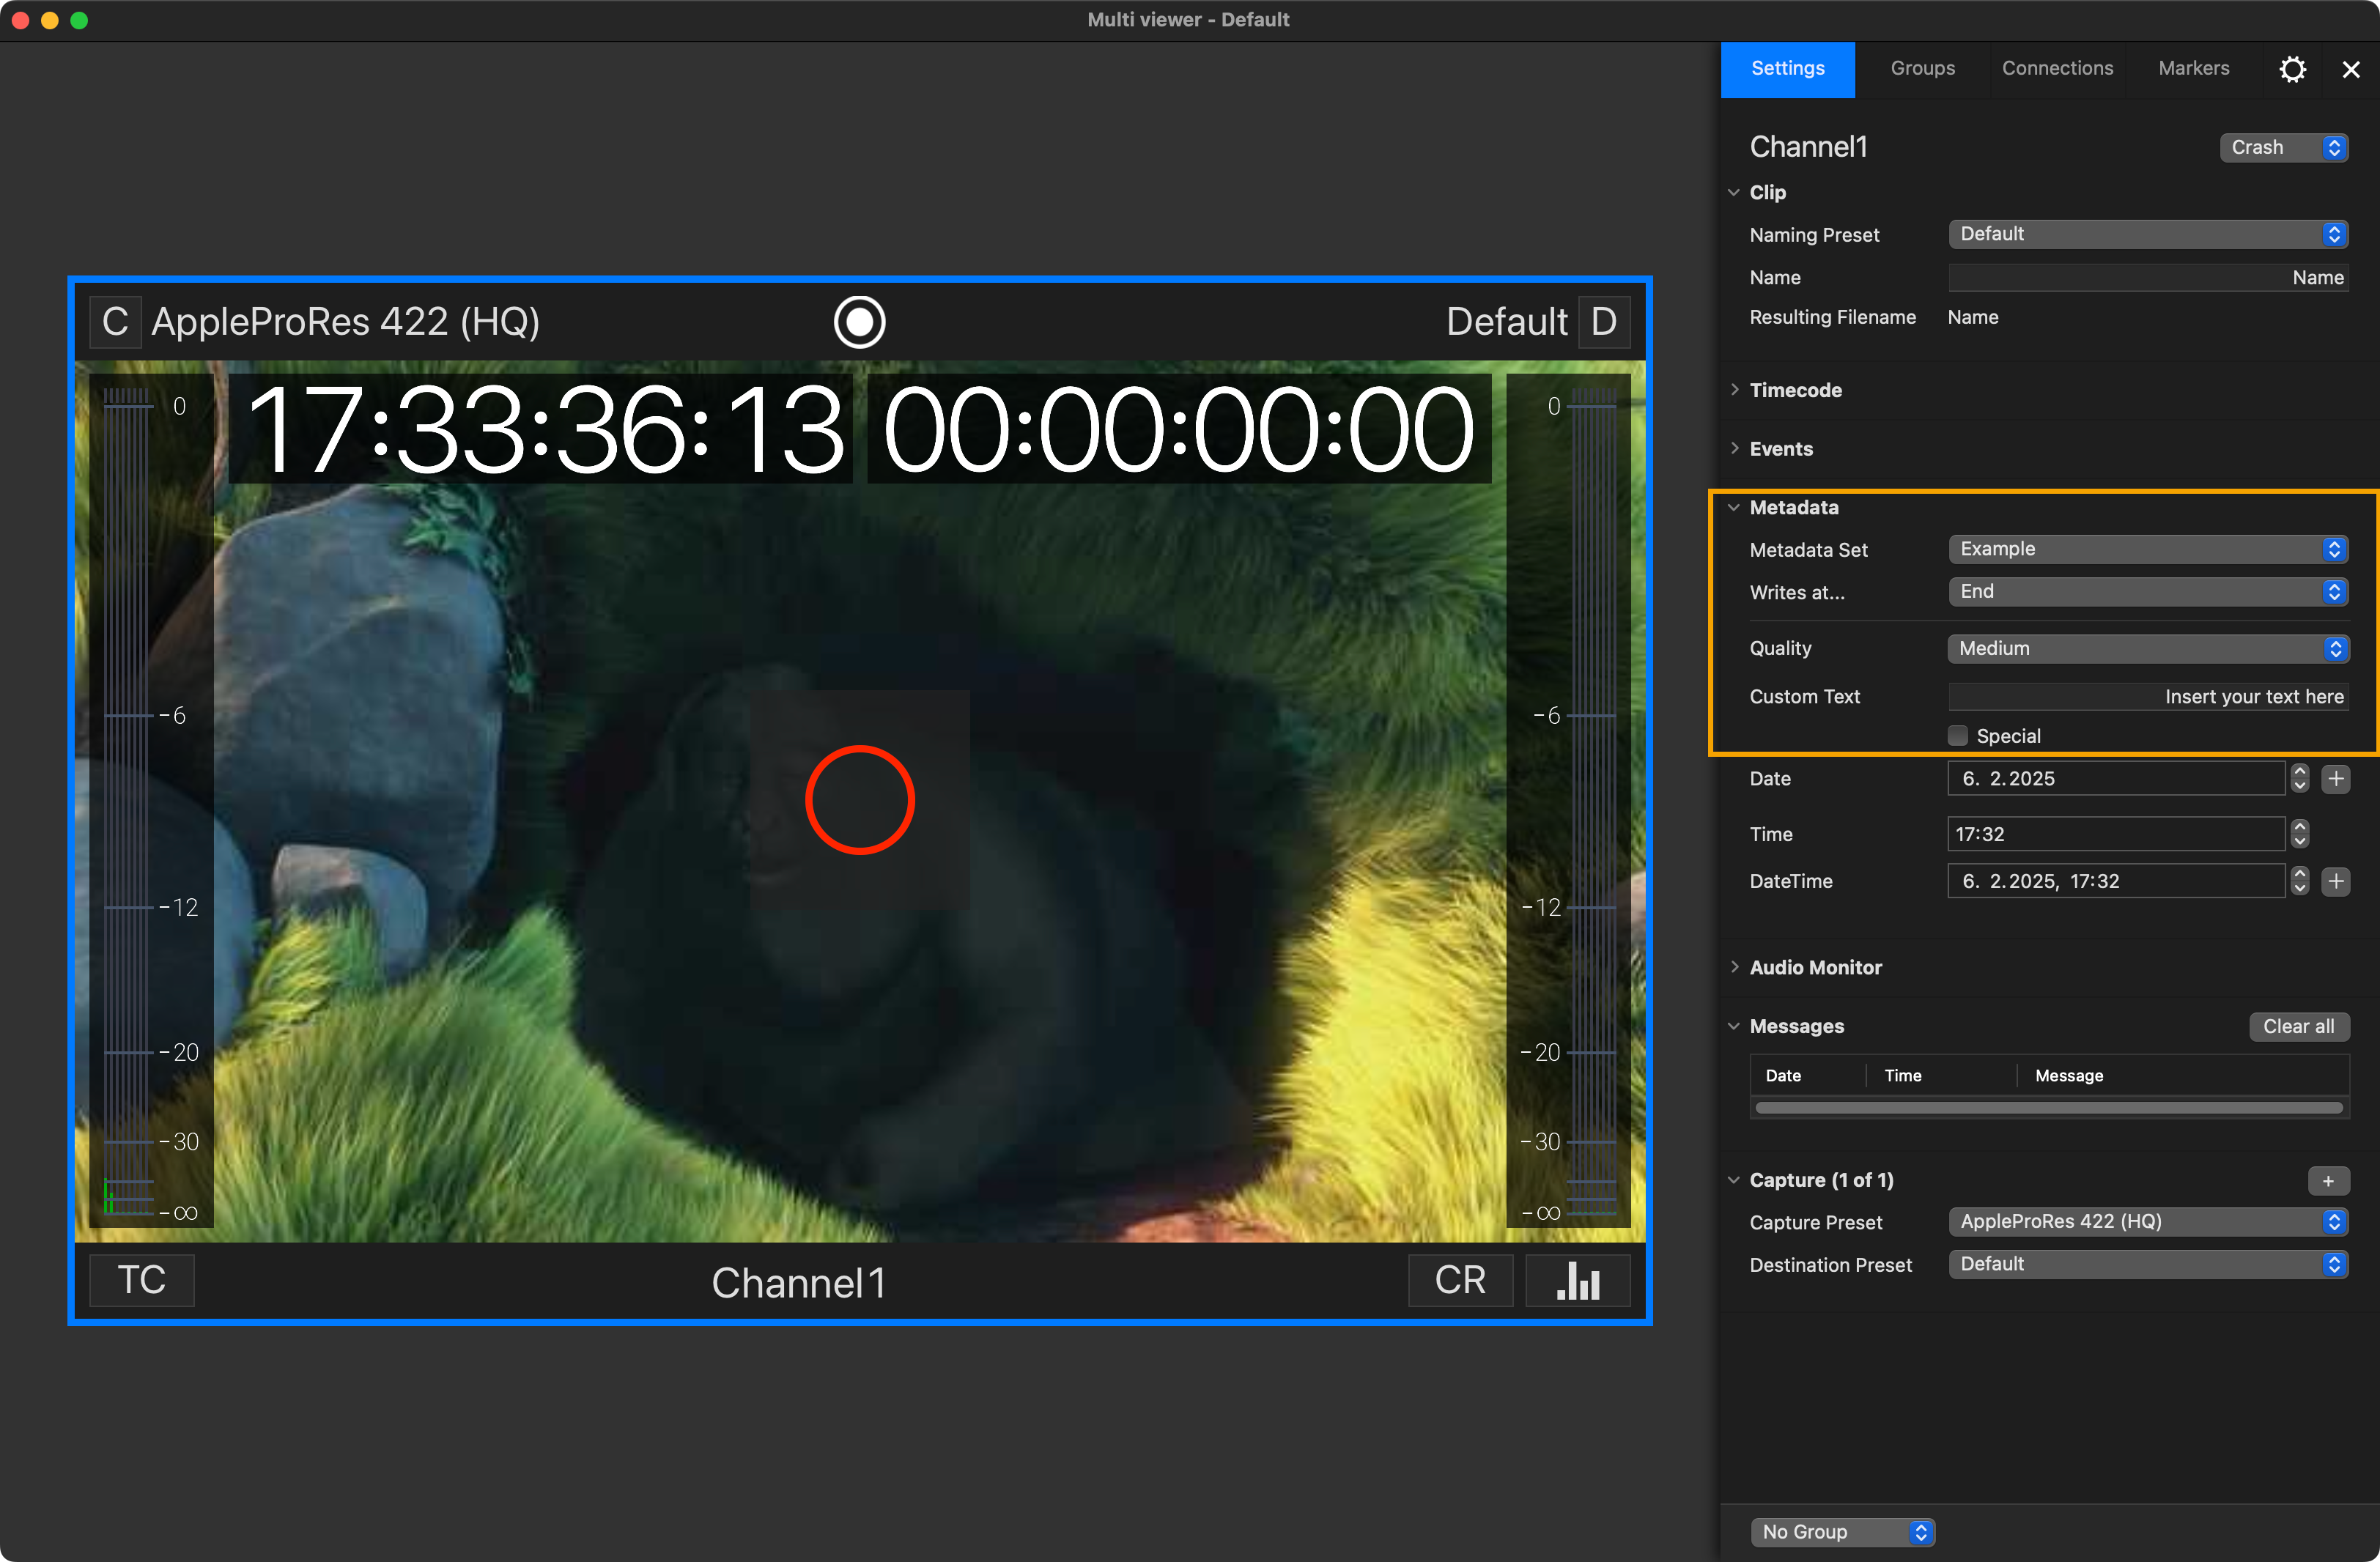Open the Naming Preset dropdown
The image size is (2380, 1562).
tap(2148, 234)
